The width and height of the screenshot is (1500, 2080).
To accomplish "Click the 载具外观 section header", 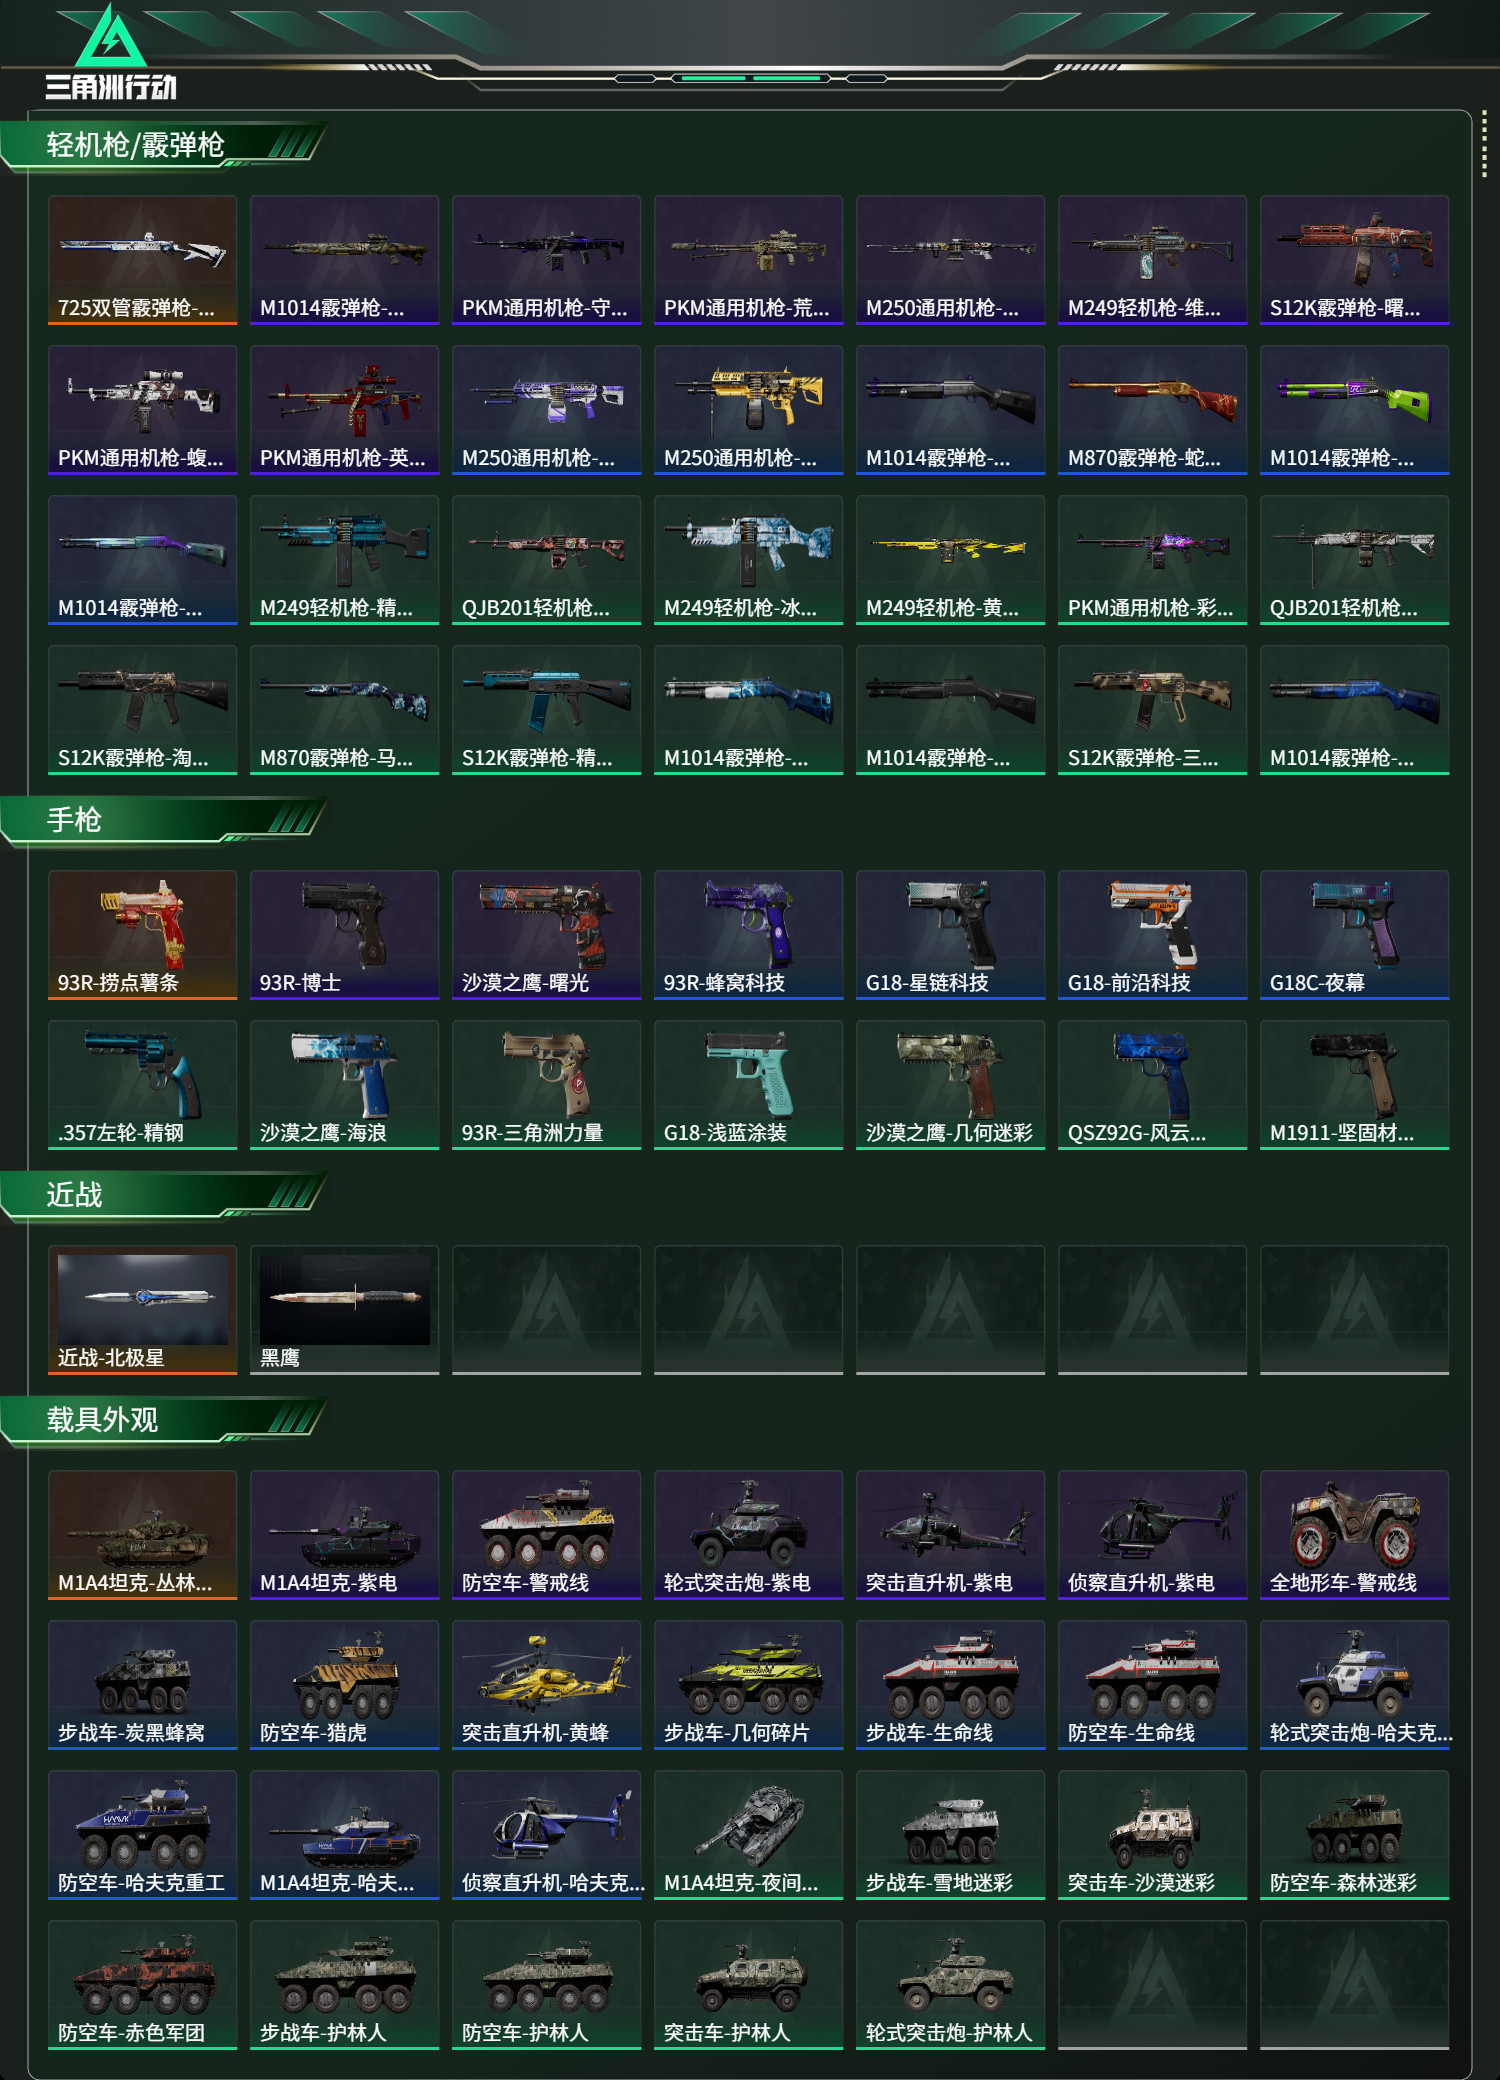I will pos(102,1420).
